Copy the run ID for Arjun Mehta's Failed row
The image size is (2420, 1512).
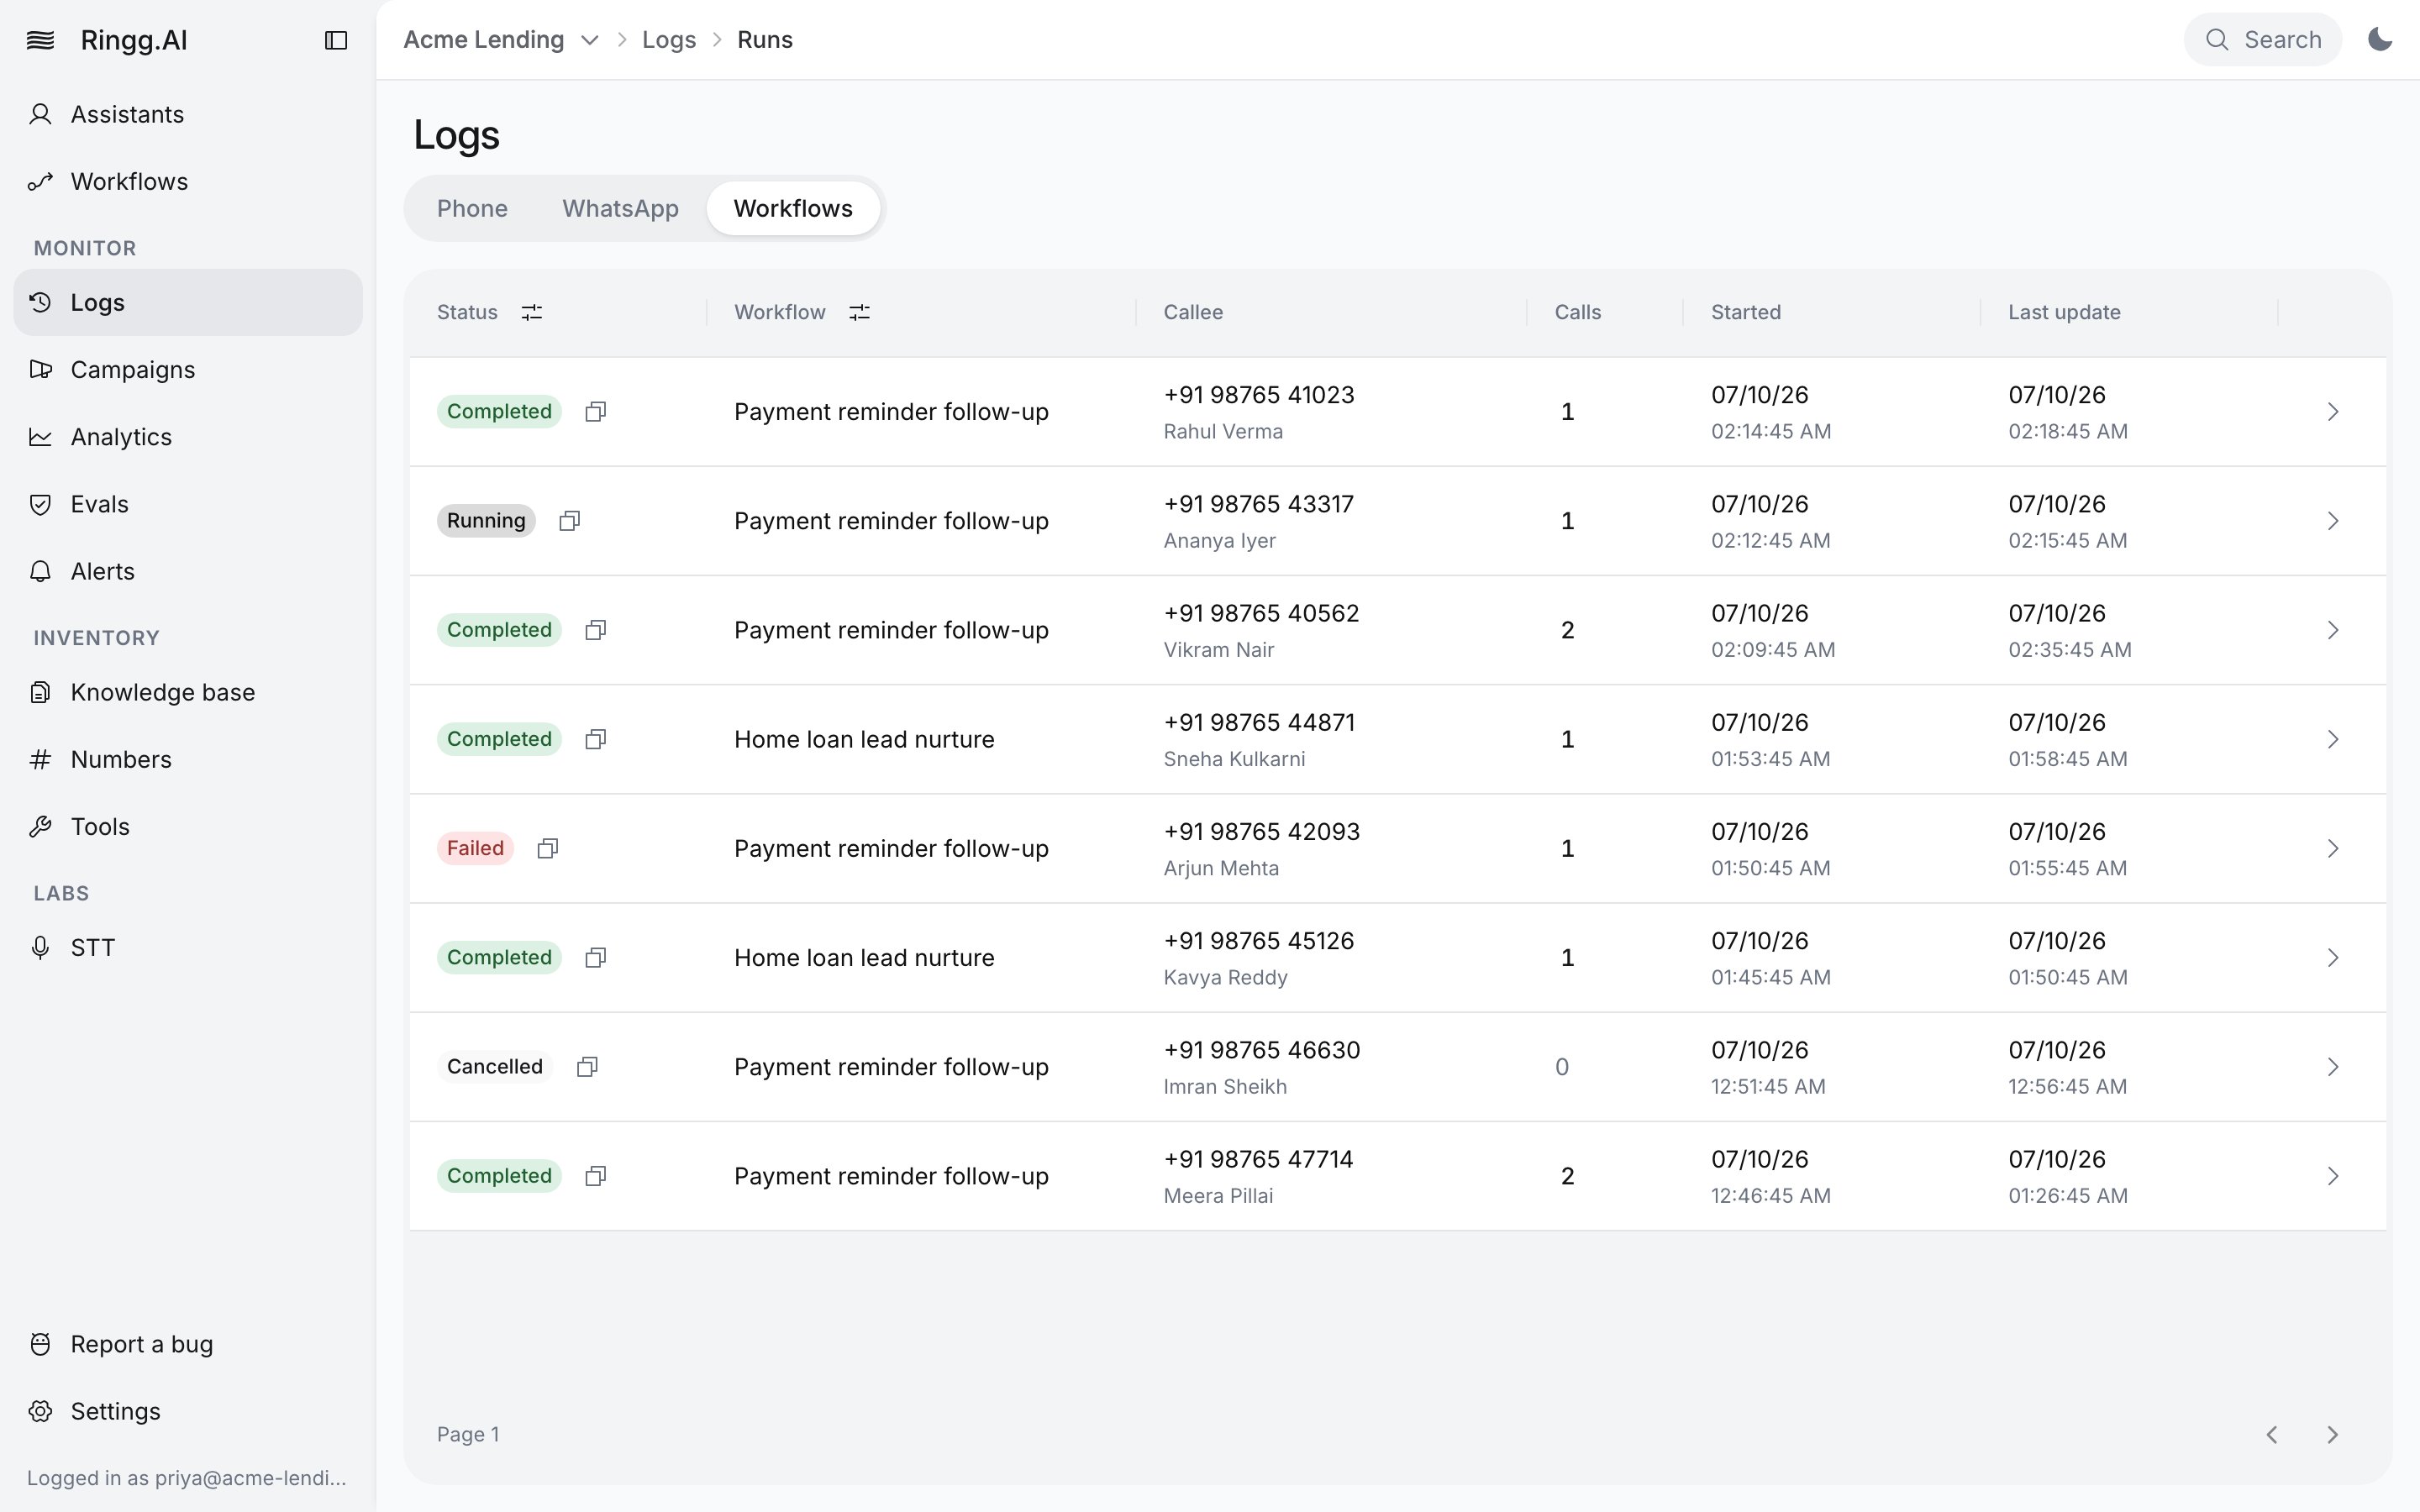tap(548, 848)
